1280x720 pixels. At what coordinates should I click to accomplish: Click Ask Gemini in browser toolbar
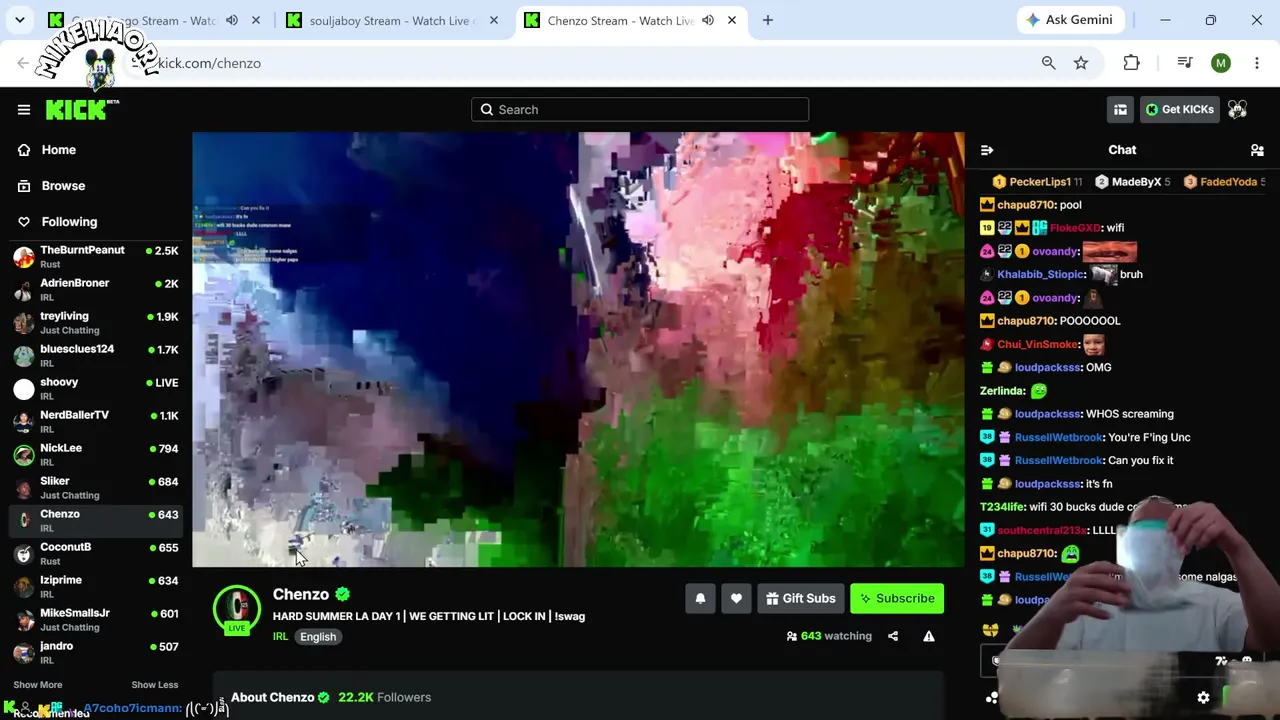pos(1070,20)
